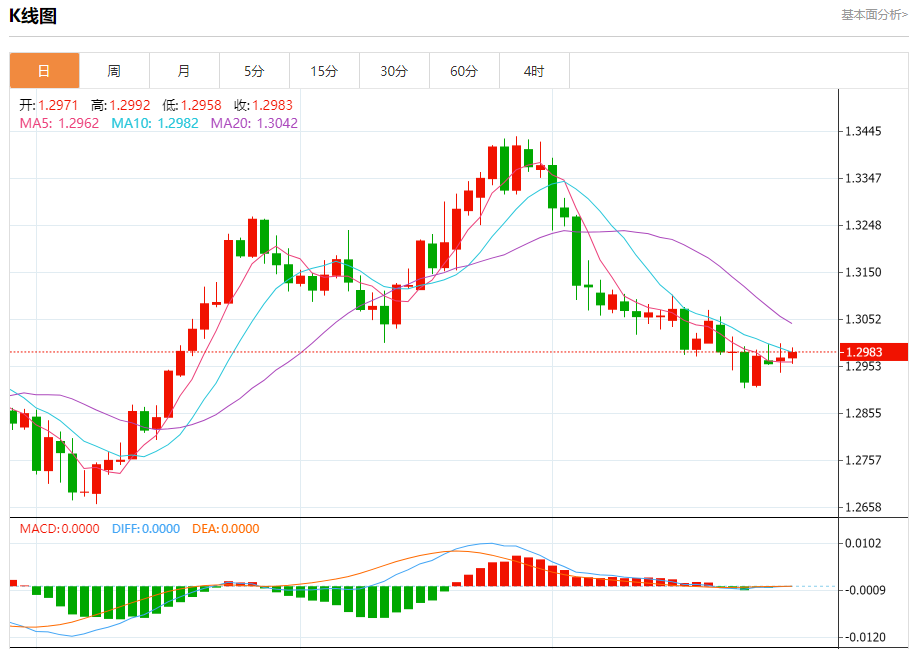Click the 1.3445 price axis label
Viewport: 916px width, 649px height.
pos(862,132)
